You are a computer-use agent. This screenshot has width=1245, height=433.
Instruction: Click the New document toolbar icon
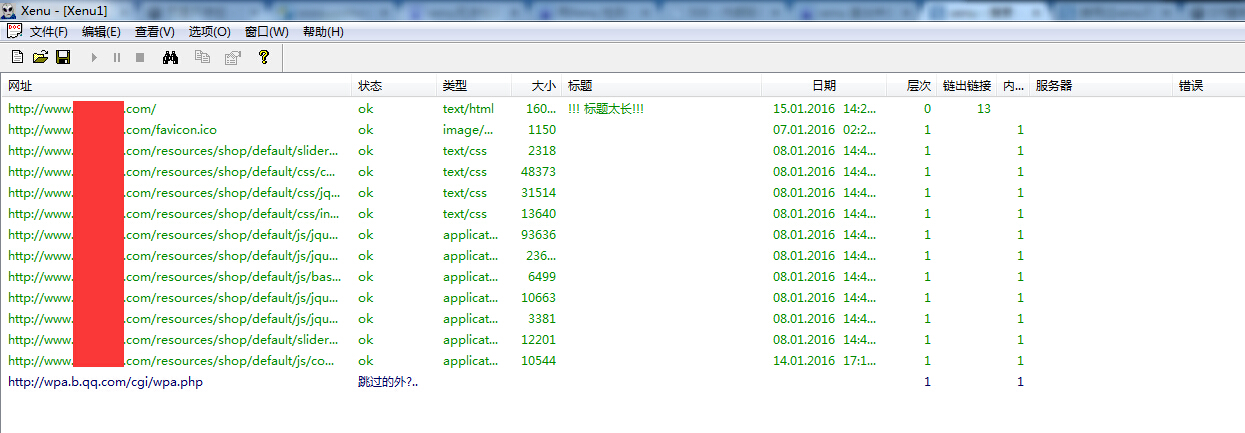pos(17,57)
